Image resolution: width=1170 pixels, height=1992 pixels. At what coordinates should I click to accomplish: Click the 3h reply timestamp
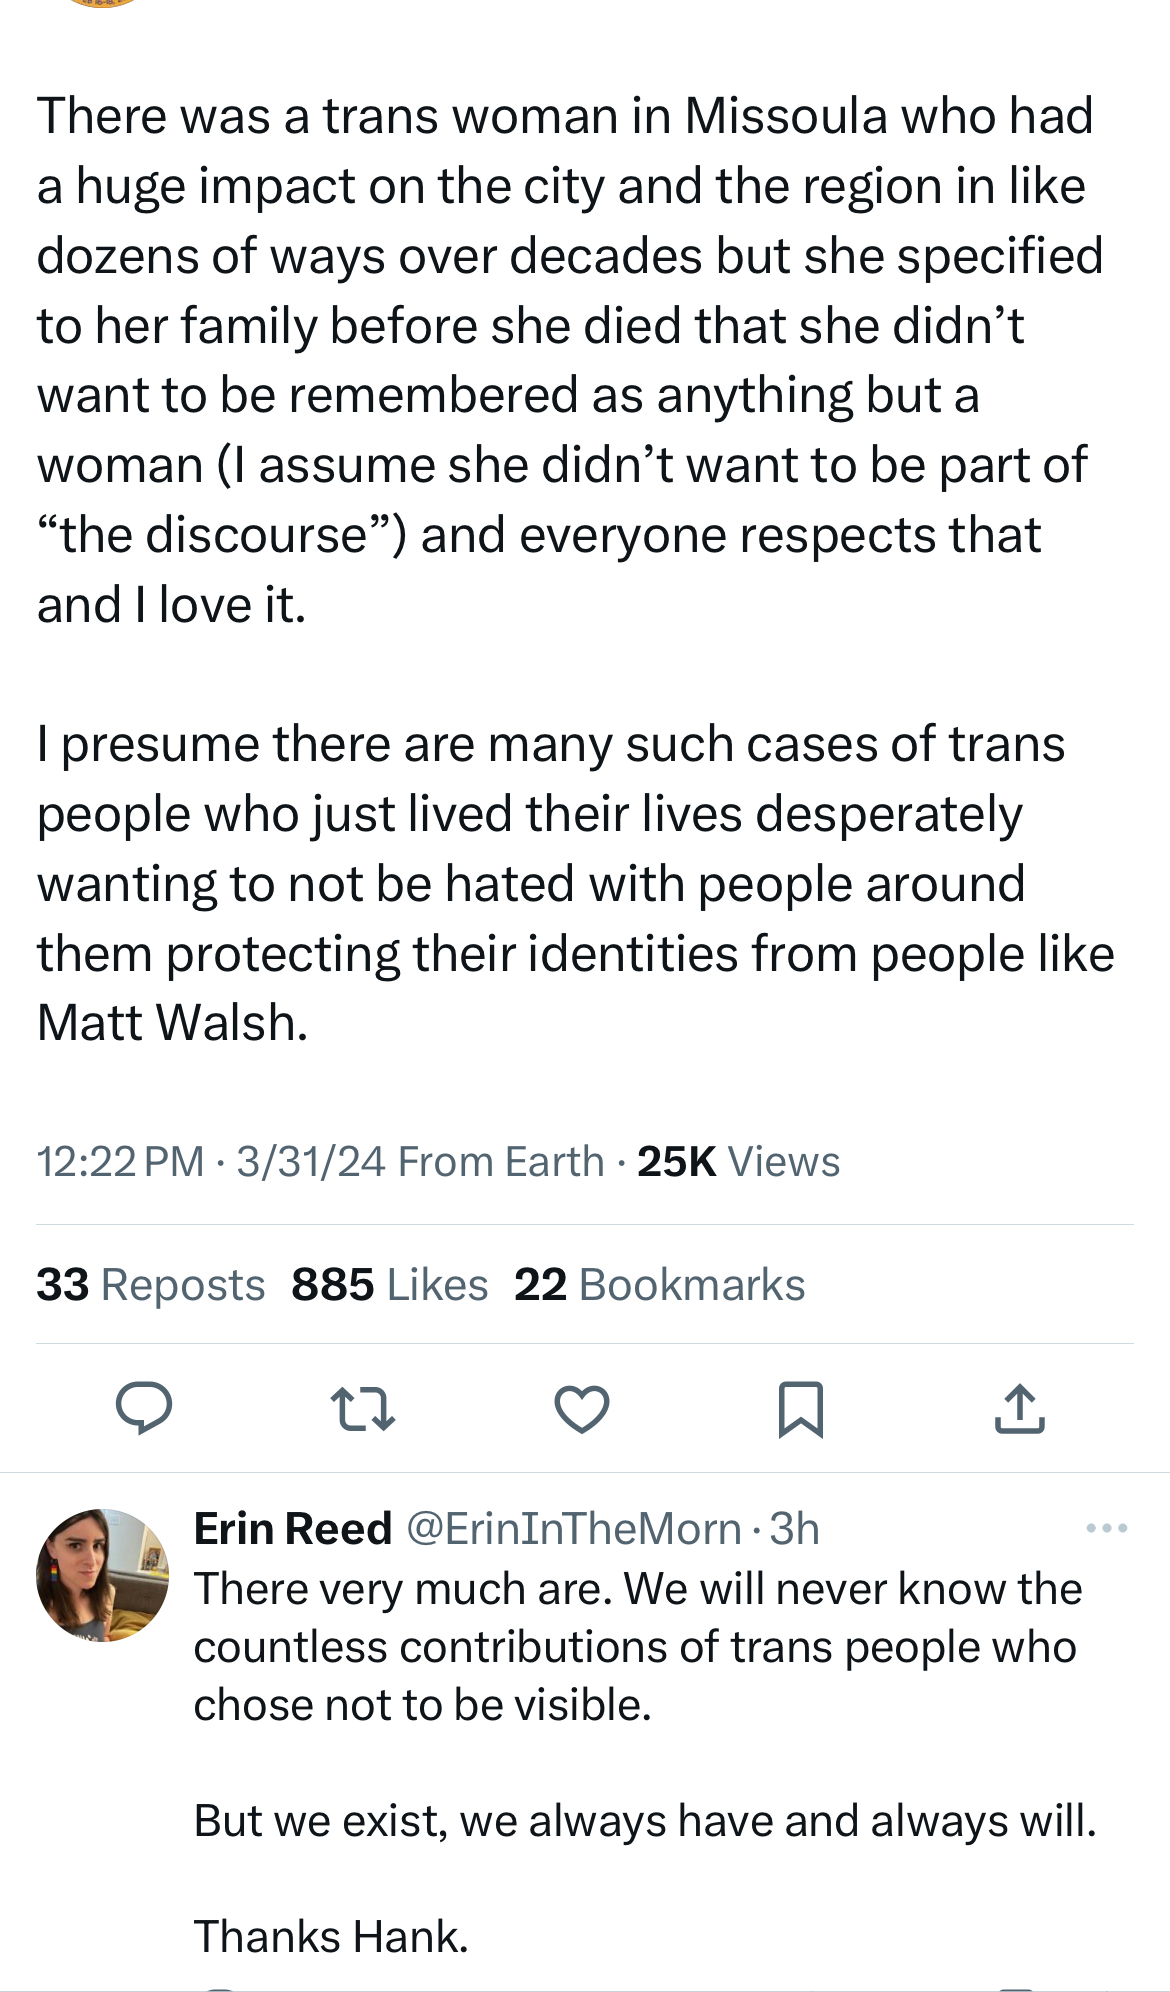(795, 1529)
